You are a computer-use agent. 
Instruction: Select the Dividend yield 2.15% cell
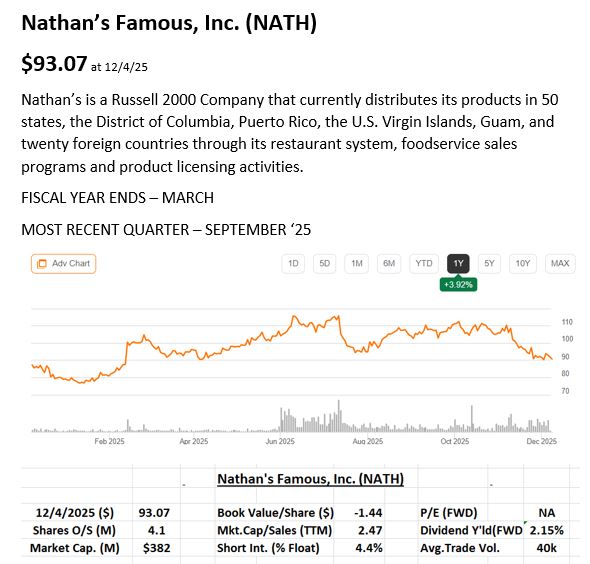[546, 531]
